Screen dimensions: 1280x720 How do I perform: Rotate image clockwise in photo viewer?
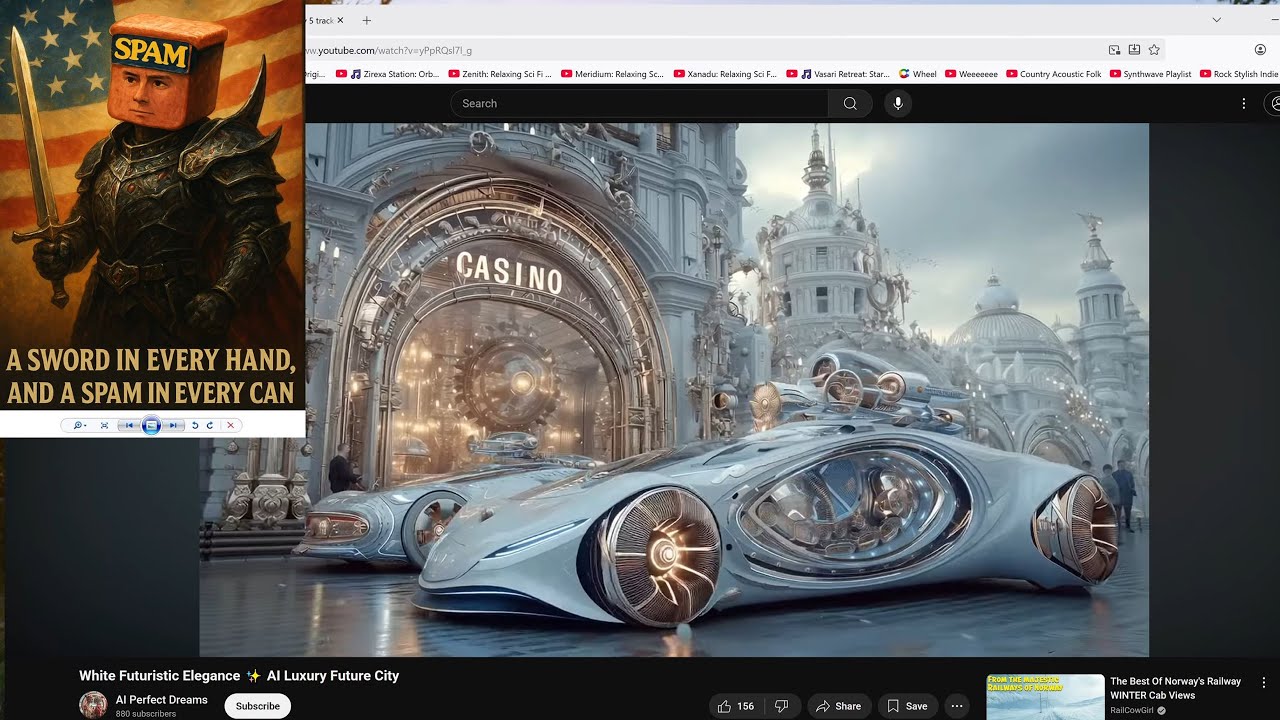210,425
